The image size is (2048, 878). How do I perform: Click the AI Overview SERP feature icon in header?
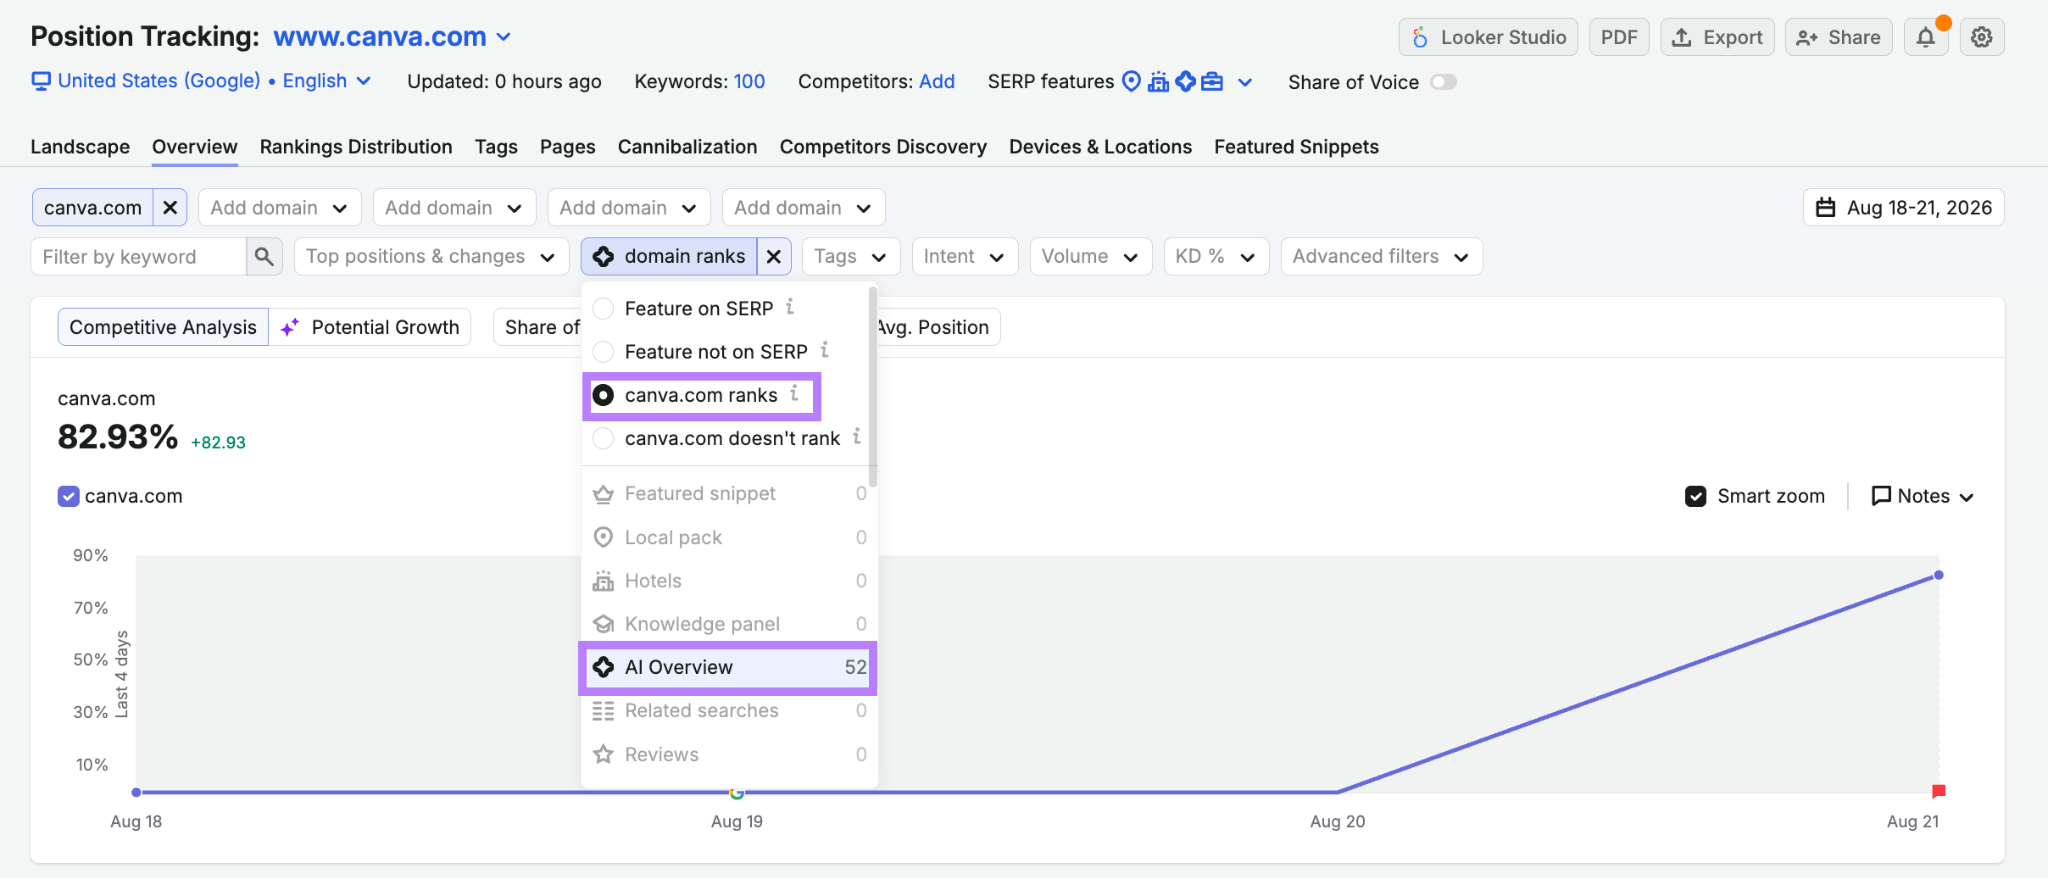click(1185, 81)
